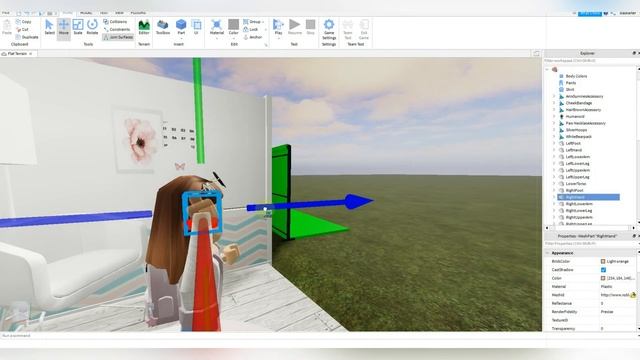The width and height of the screenshot is (640, 360).
Task: Open the Material dropdown arrow
Action: [x=217, y=38]
